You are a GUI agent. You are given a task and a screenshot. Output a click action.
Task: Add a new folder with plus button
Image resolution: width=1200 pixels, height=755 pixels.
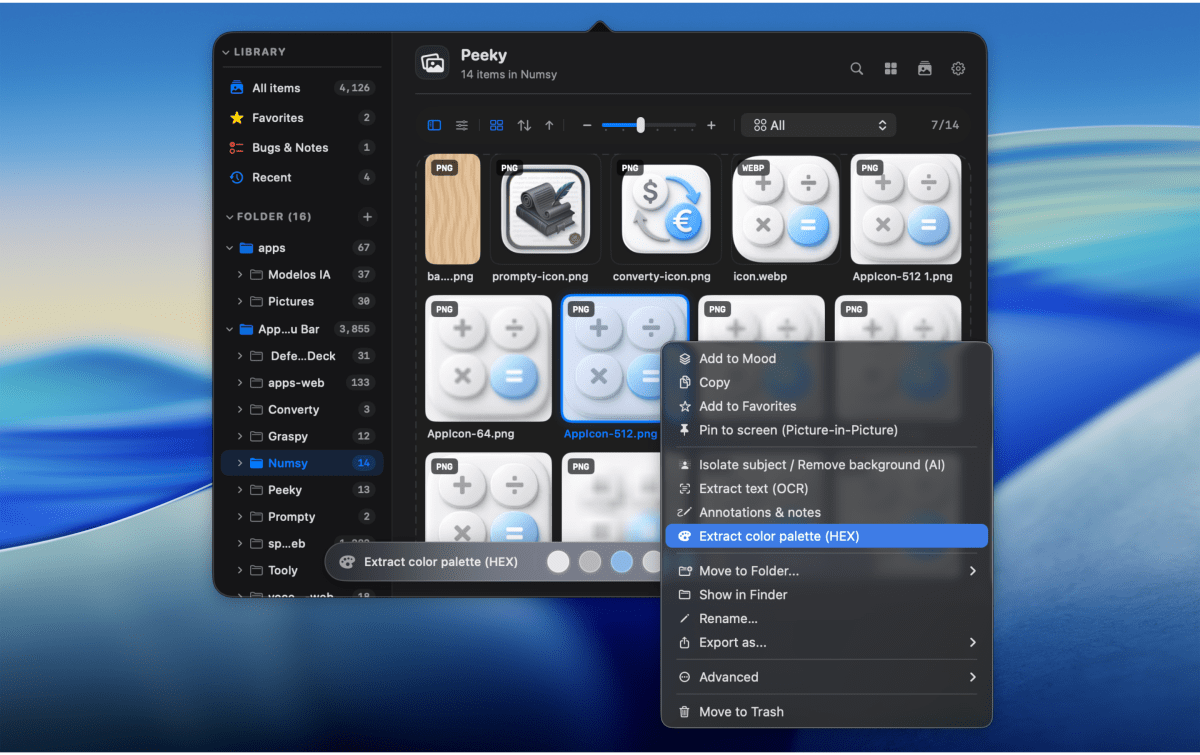coord(367,217)
